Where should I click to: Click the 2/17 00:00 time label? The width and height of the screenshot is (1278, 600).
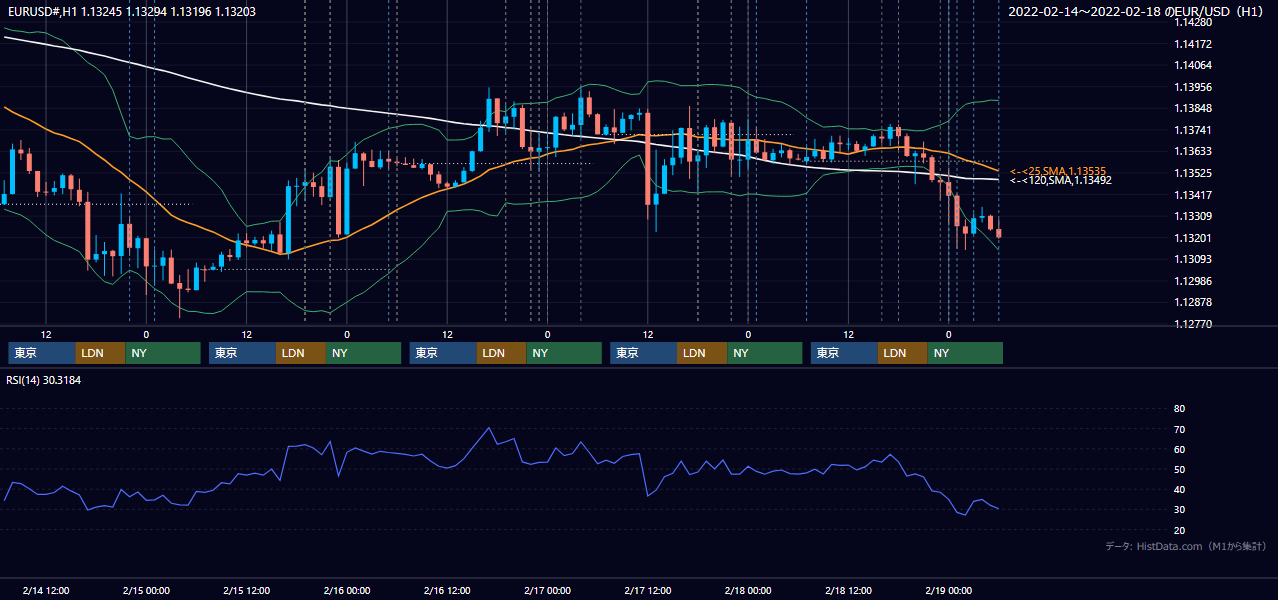click(548, 590)
